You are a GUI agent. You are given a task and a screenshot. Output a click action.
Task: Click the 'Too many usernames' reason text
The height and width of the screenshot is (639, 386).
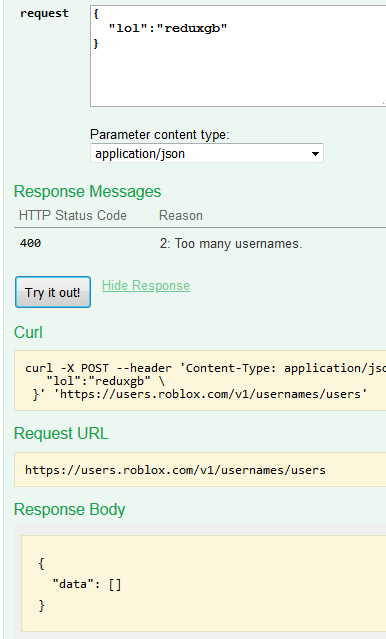coord(231,244)
